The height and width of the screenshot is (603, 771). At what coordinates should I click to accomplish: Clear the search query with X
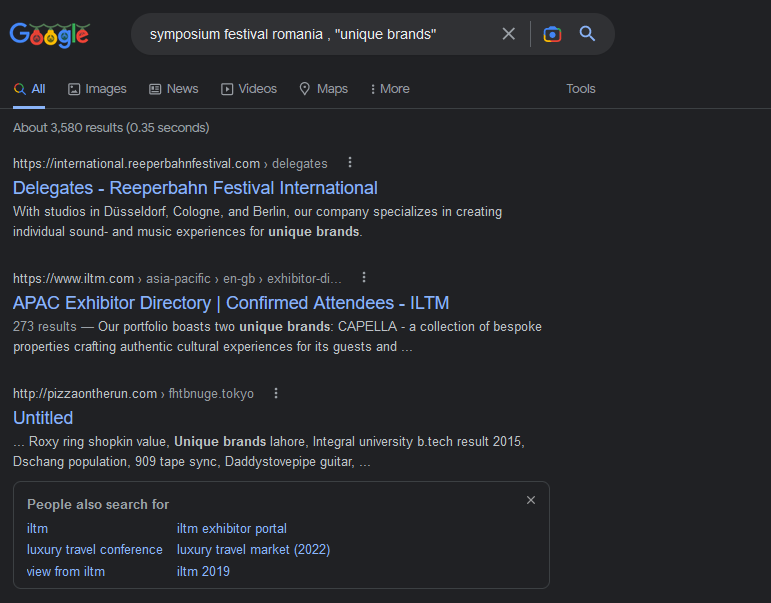(x=508, y=34)
